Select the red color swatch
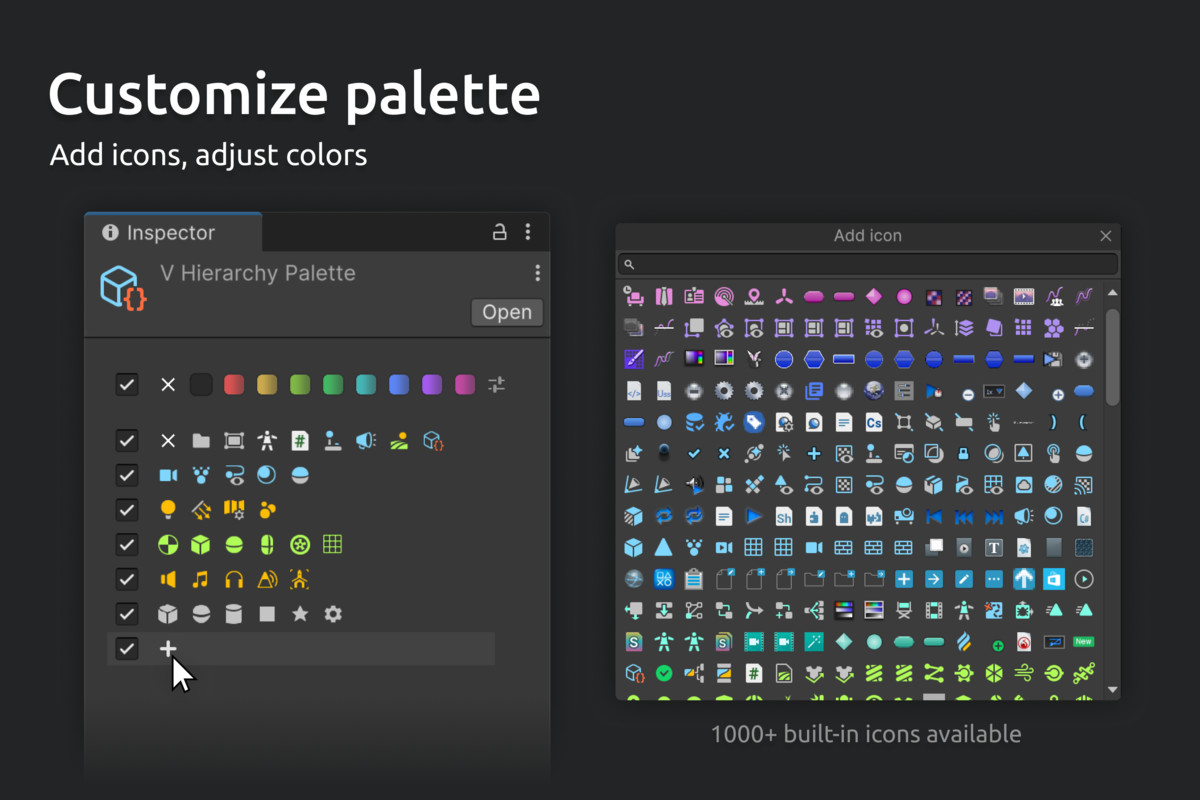Image resolution: width=1200 pixels, height=800 pixels. click(234, 385)
